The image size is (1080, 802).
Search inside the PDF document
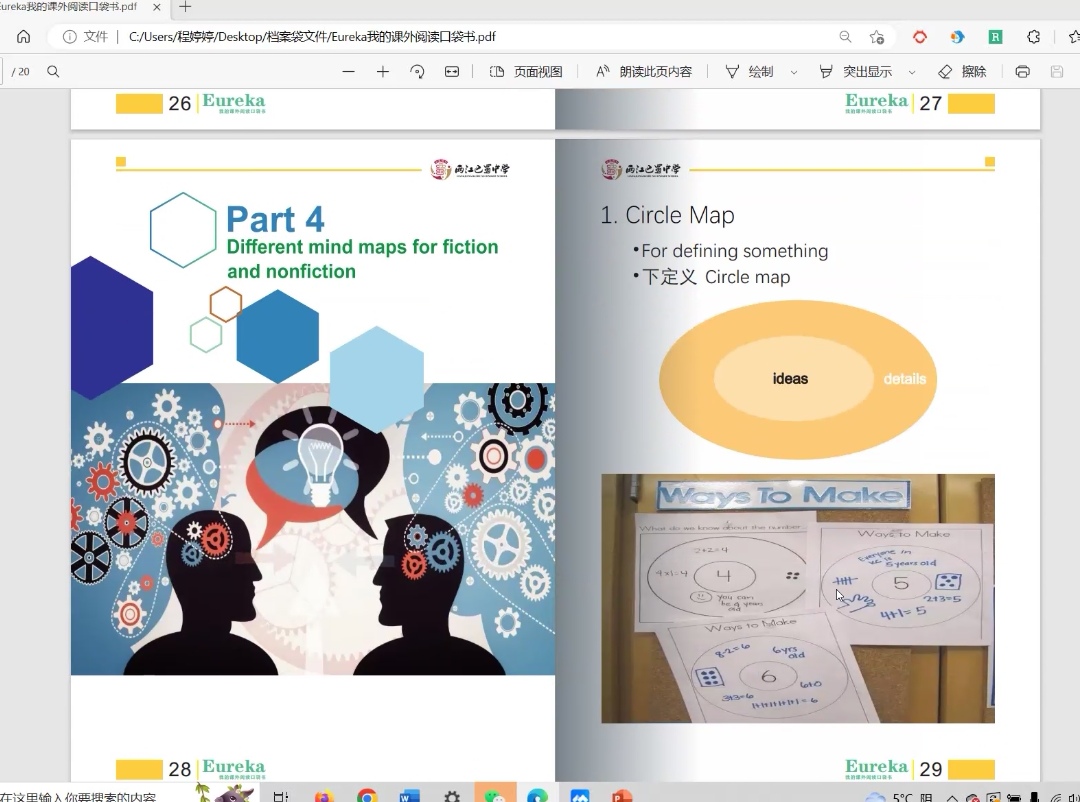tap(53, 71)
